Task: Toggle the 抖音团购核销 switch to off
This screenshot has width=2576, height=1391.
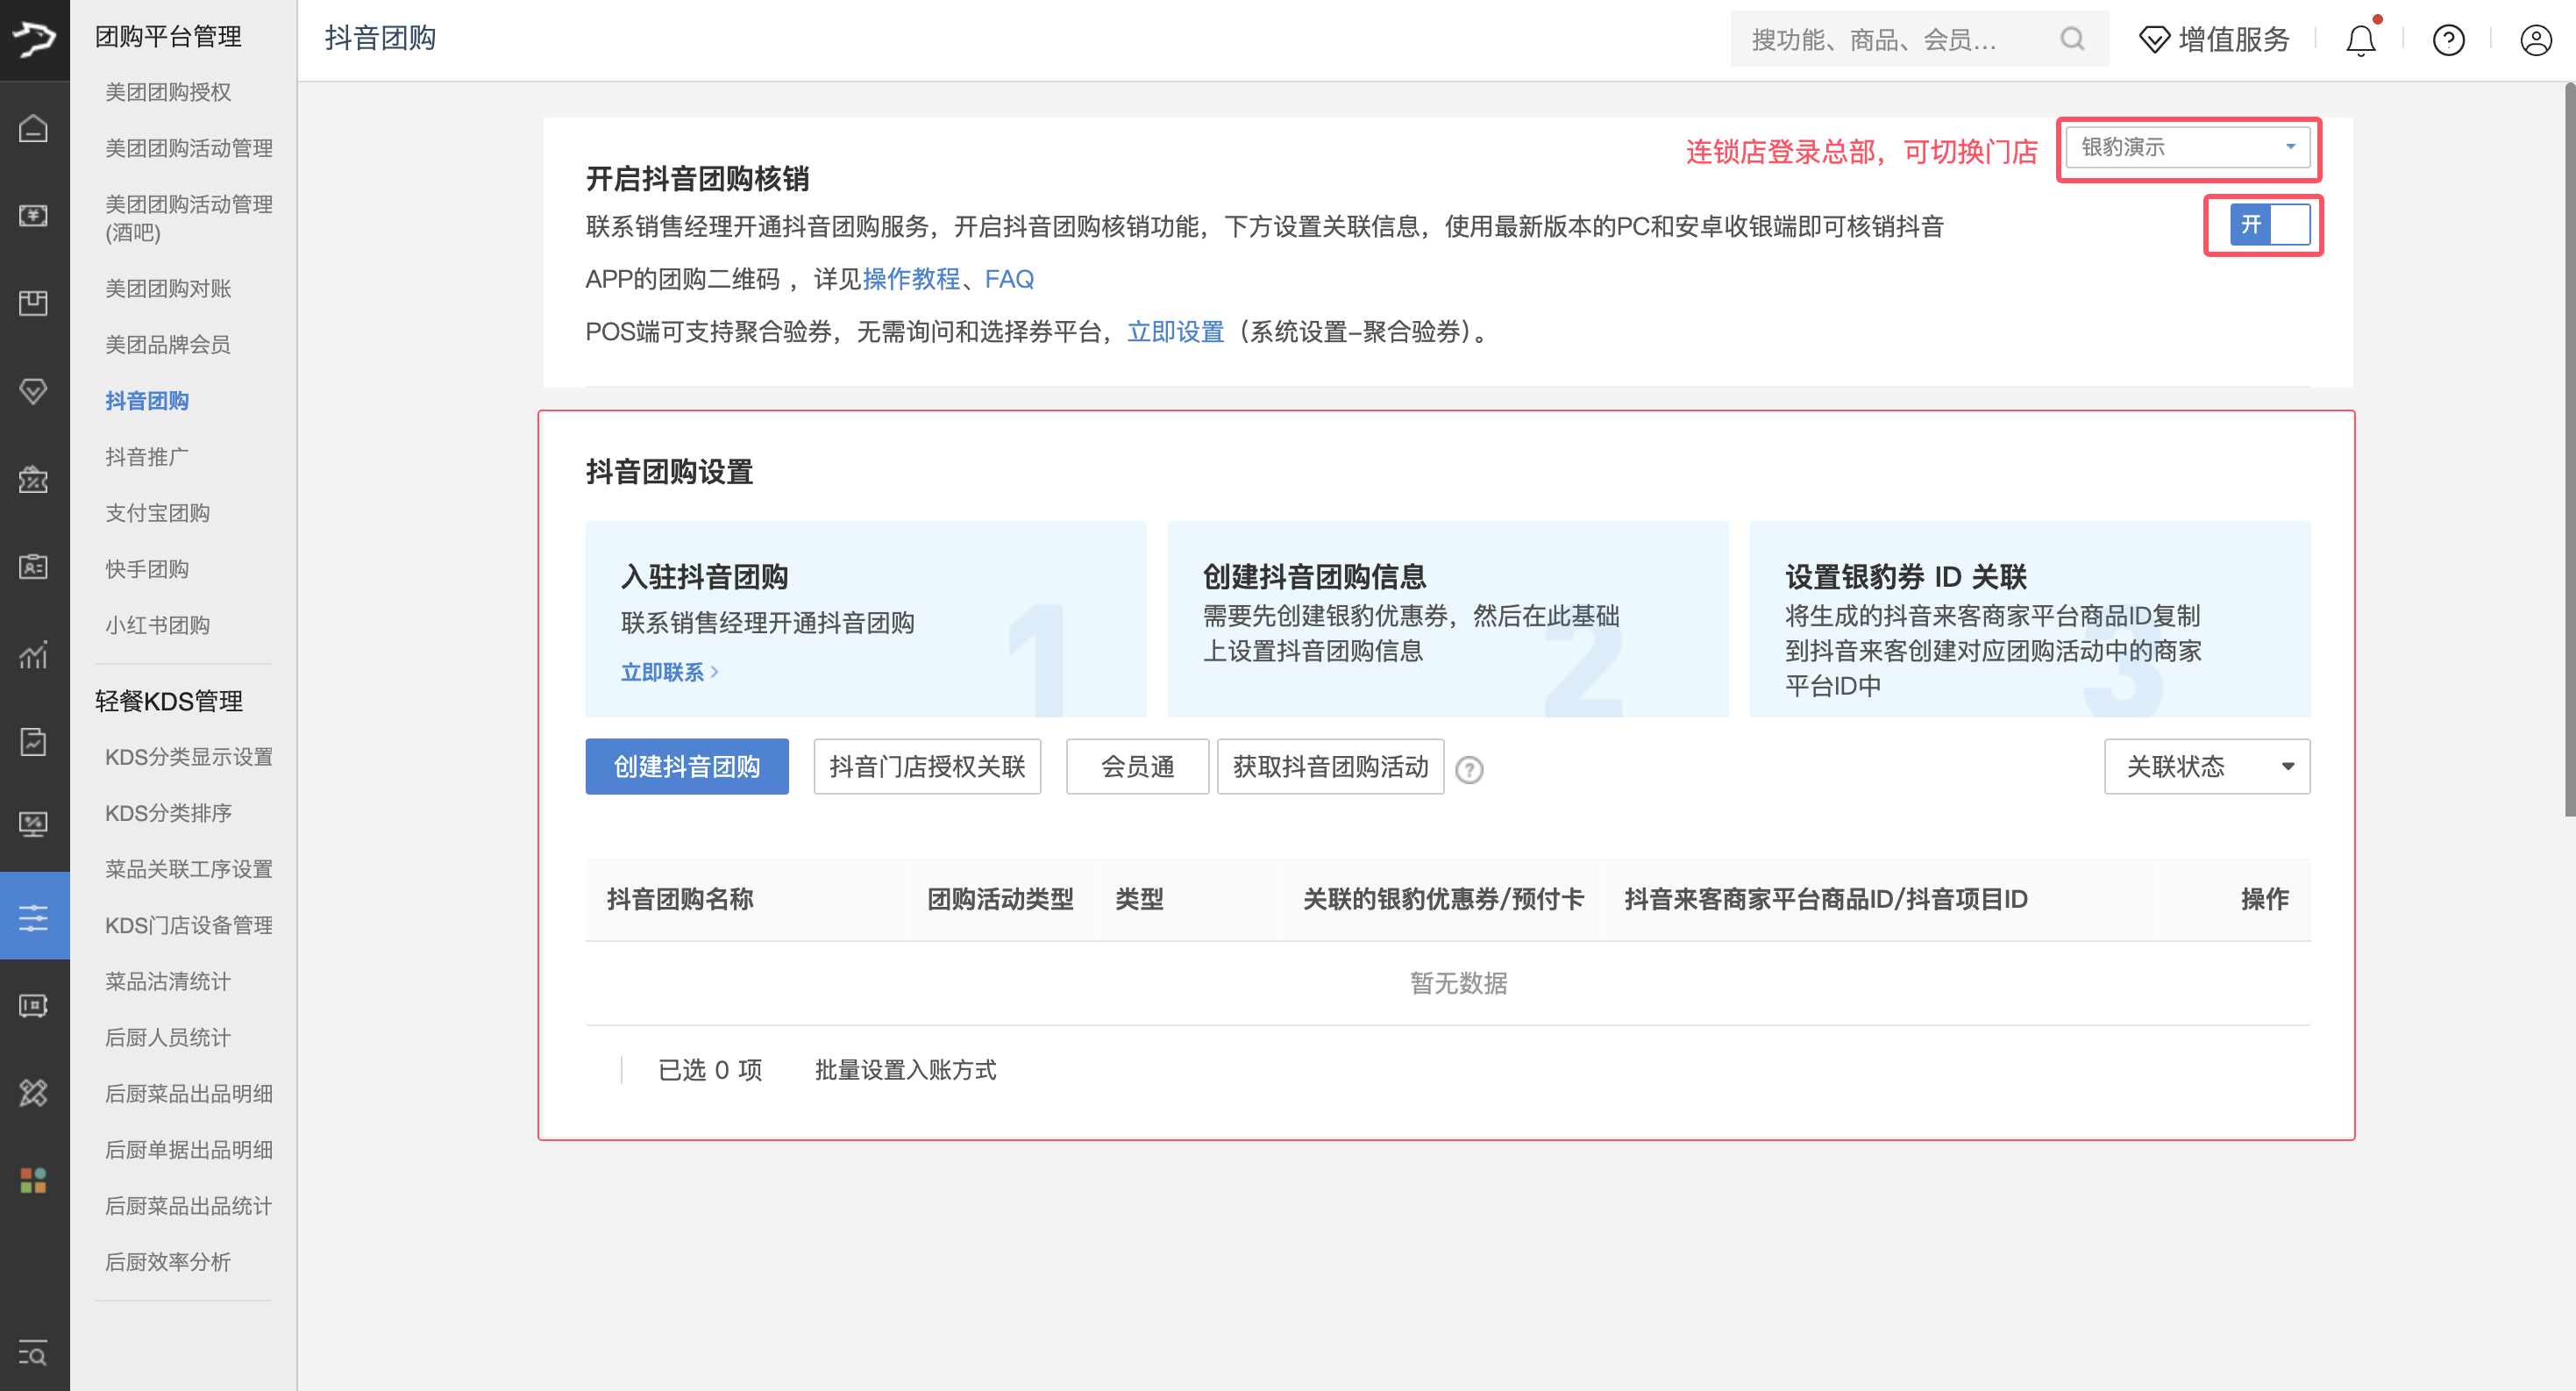Action: click(x=2262, y=226)
